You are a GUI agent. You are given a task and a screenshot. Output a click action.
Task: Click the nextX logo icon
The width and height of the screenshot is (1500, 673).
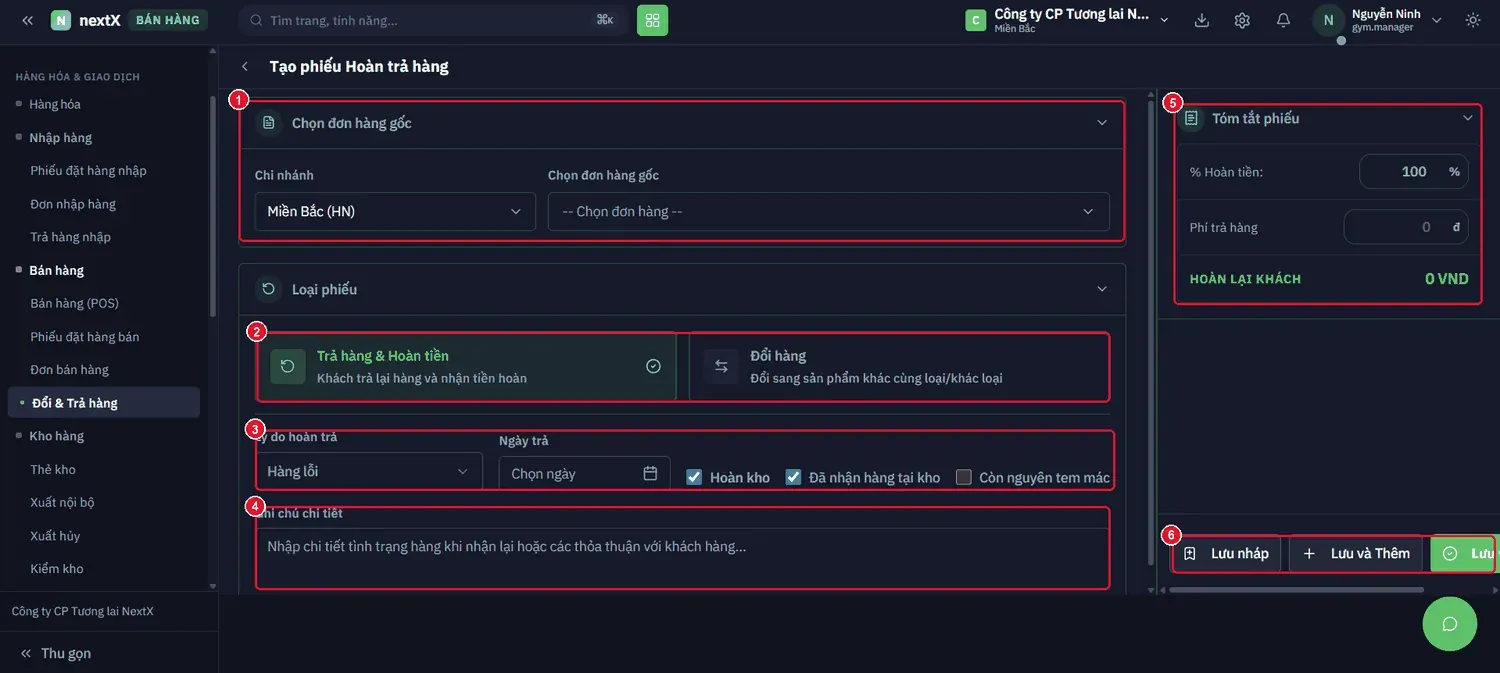[61, 20]
